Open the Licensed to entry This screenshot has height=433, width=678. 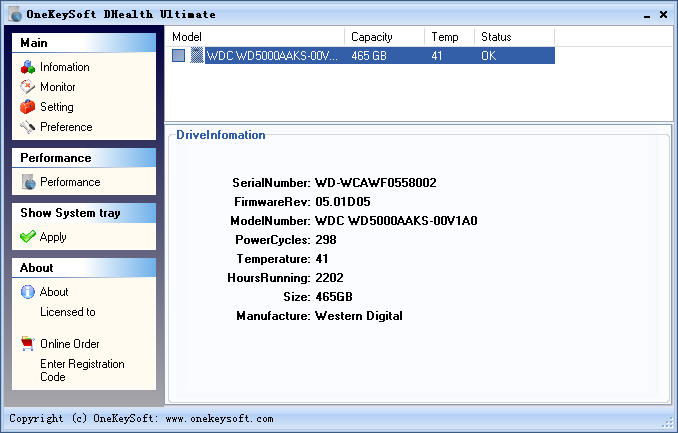click(x=67, y=312)
